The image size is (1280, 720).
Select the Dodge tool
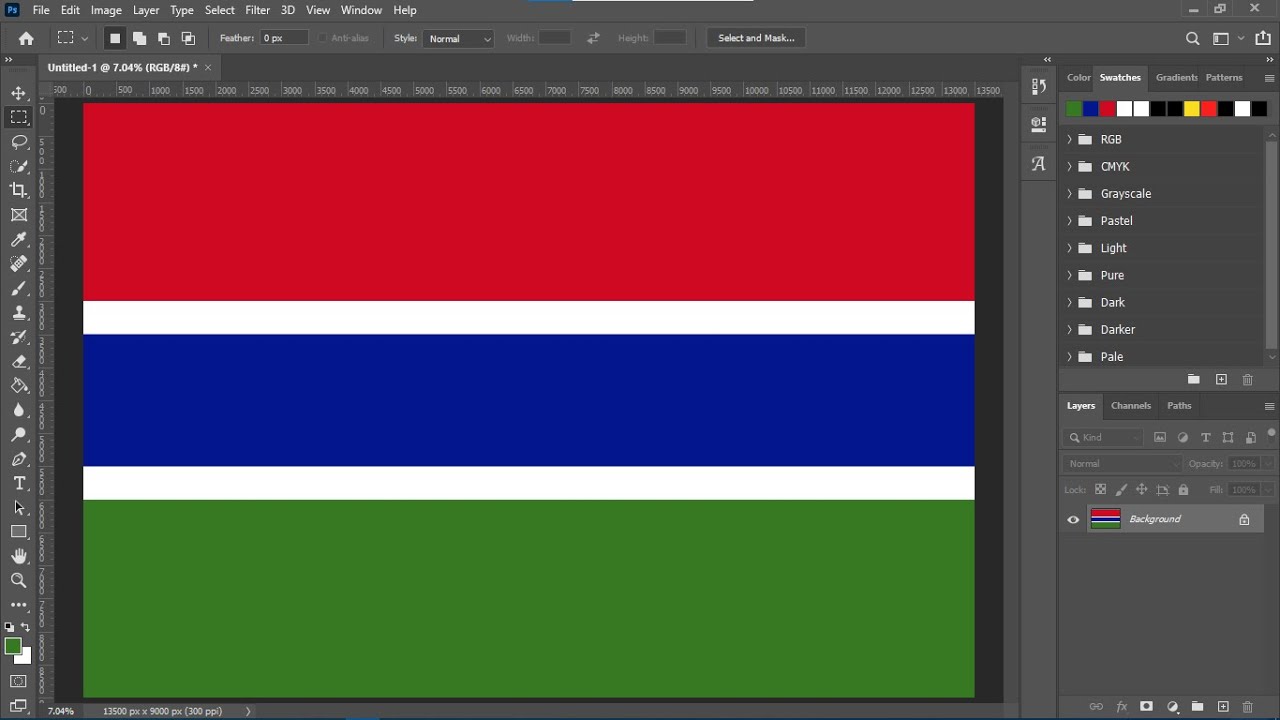(x=19, y=435)
